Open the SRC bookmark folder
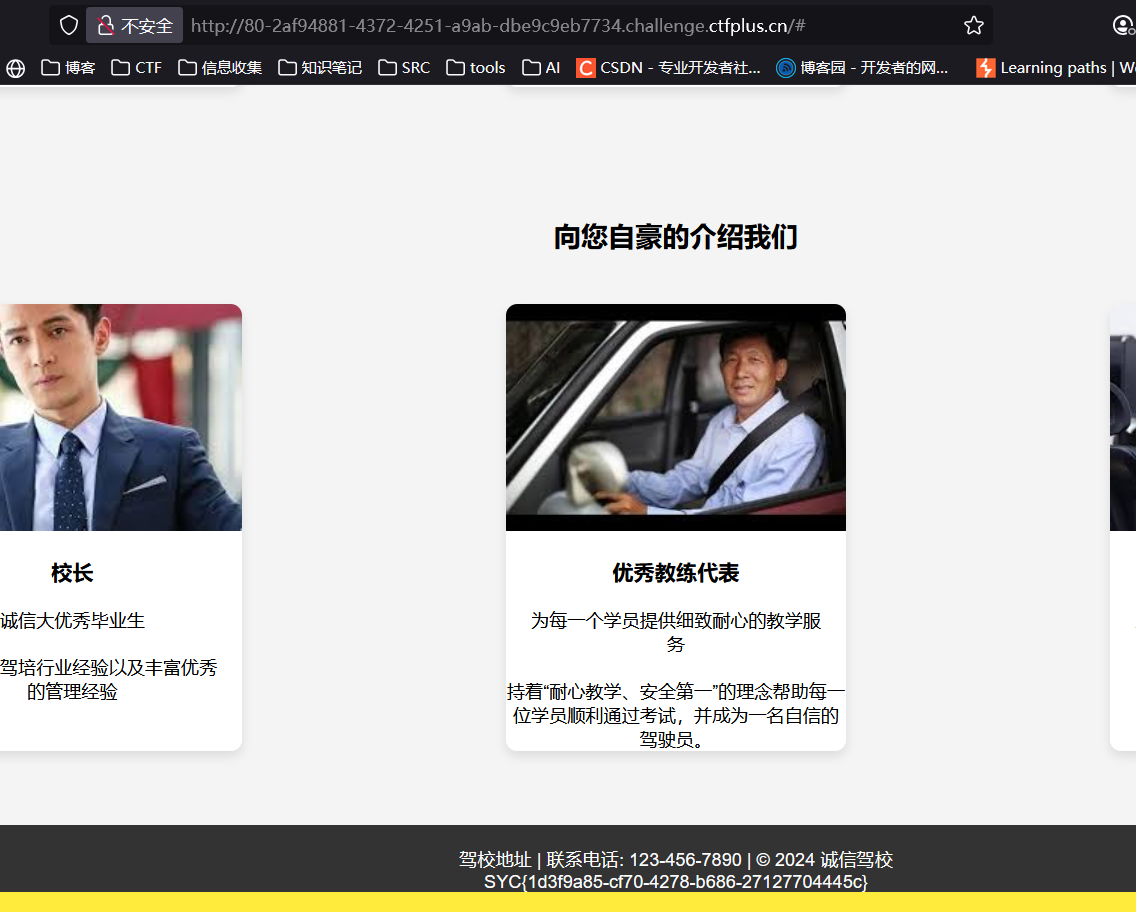This screenshot has height=912, width=1136. pyautogui.click(x=404, y=68)
